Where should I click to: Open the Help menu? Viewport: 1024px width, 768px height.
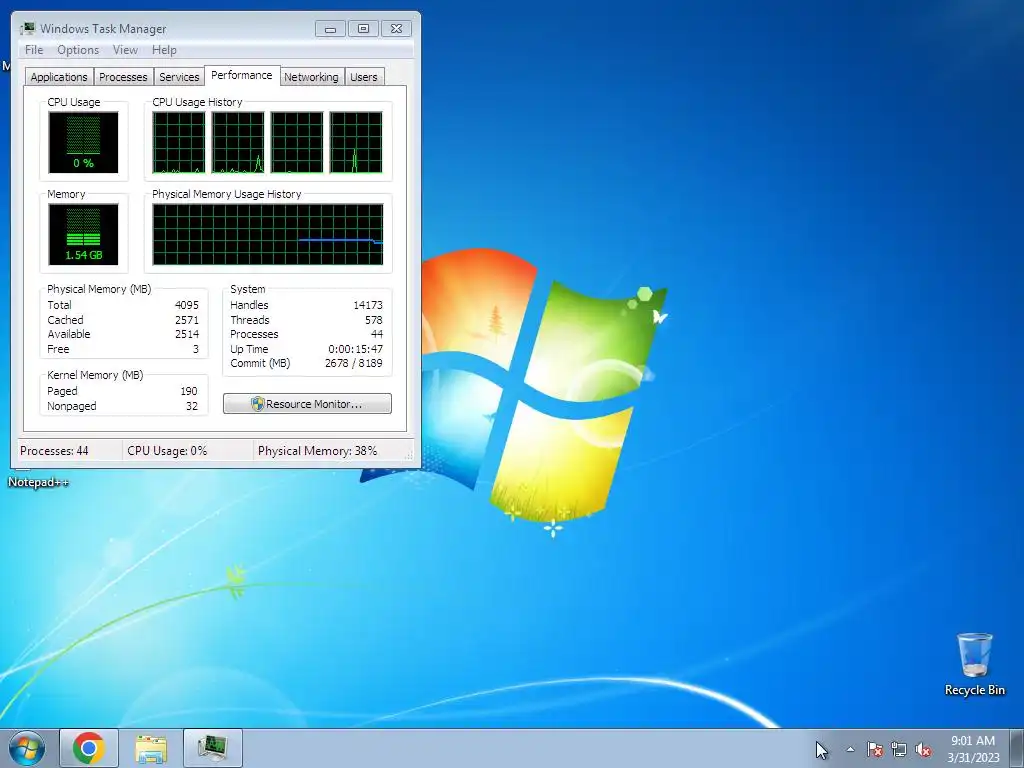pyautogui.click(x=164, y=50)
